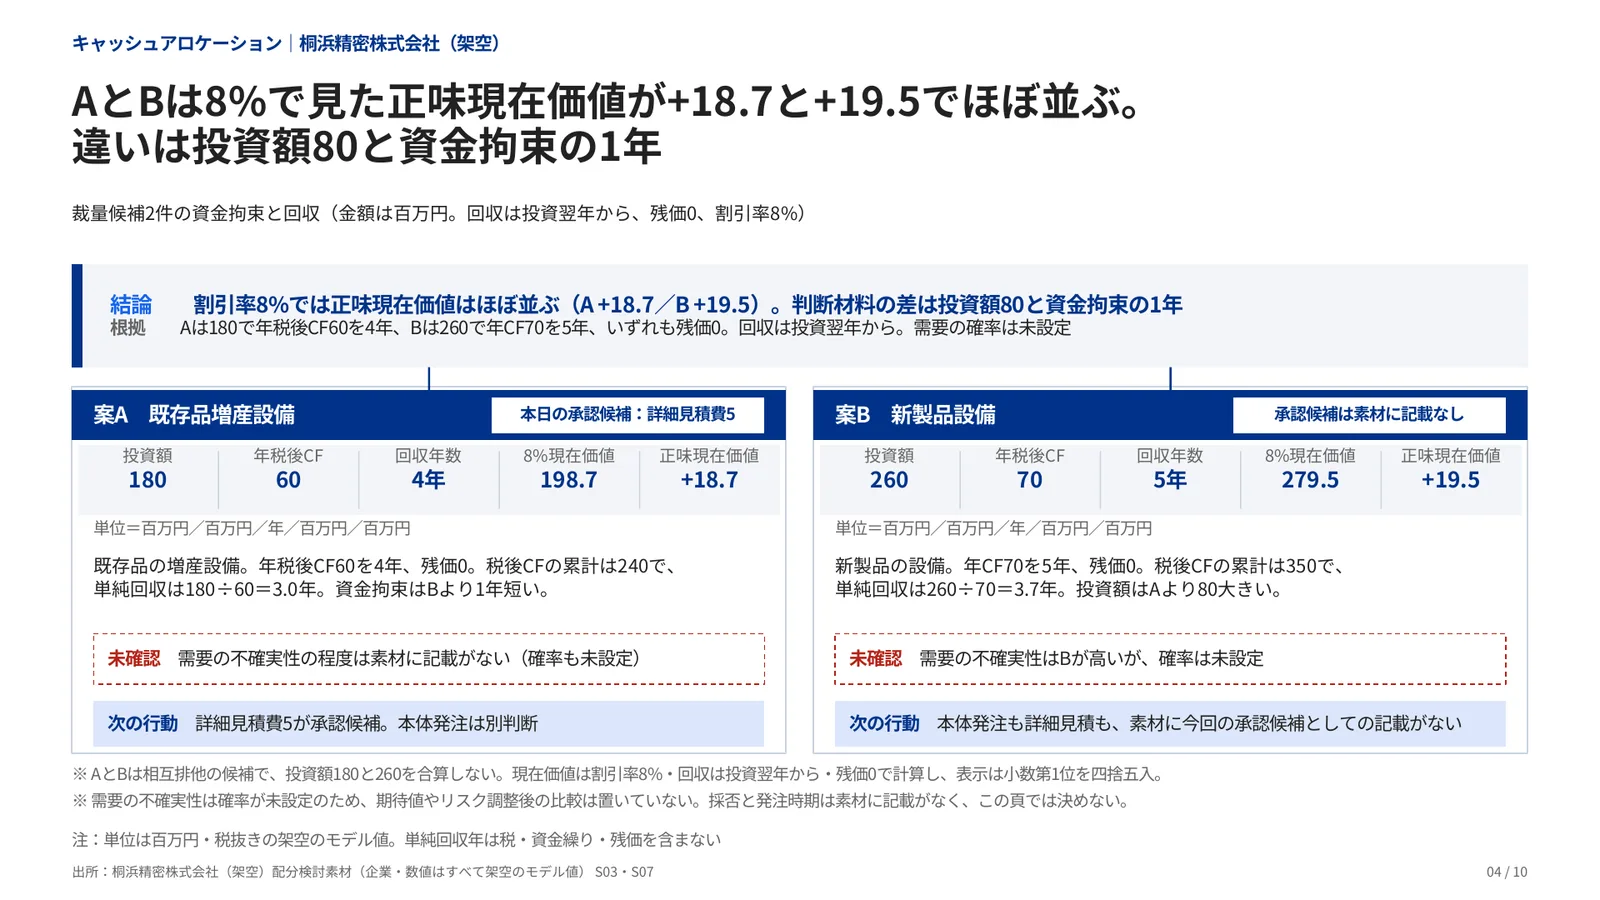Click the note '注：単位は百万円・税抜きの架空のモデル値'

point(396,840)
